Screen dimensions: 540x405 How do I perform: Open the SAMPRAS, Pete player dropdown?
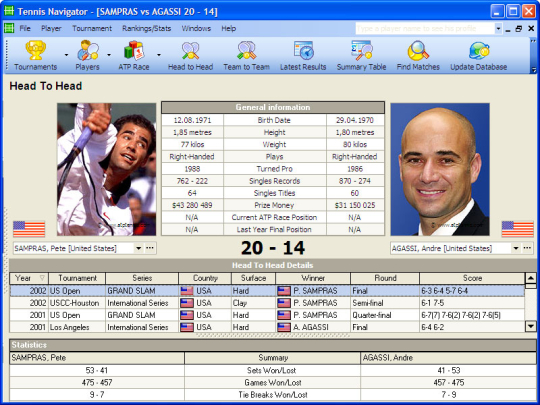point(138,248)
